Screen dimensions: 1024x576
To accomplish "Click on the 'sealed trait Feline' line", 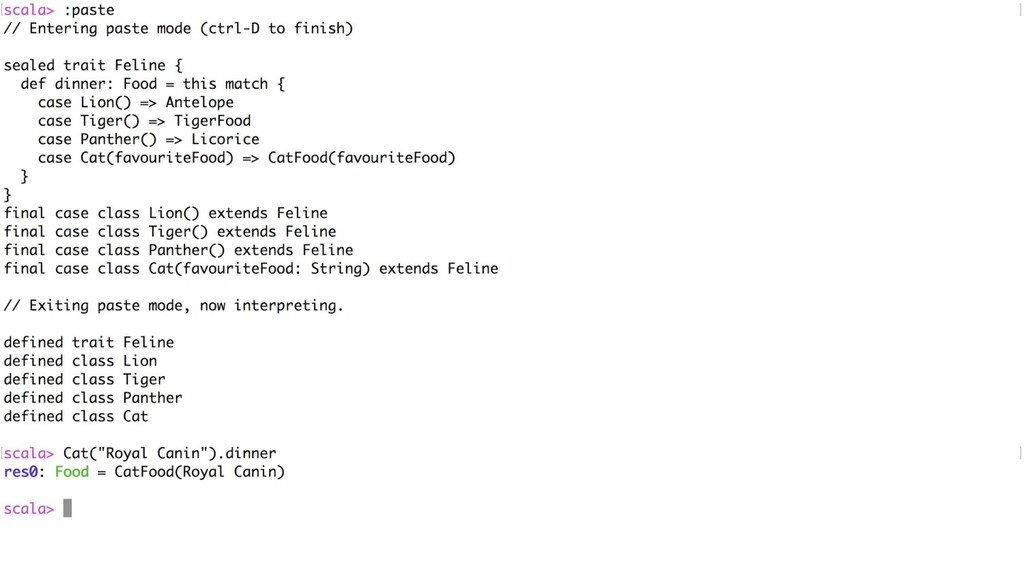I will click(x=93, y=65).
